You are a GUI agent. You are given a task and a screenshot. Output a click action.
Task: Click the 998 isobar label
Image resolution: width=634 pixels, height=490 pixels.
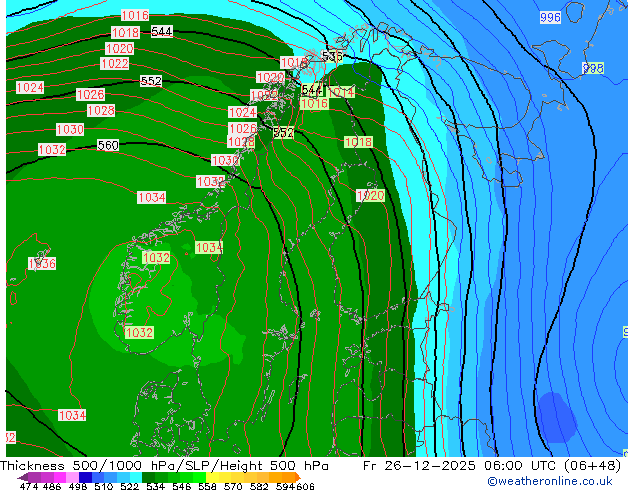pyautogui.click(x=593, y=68)
